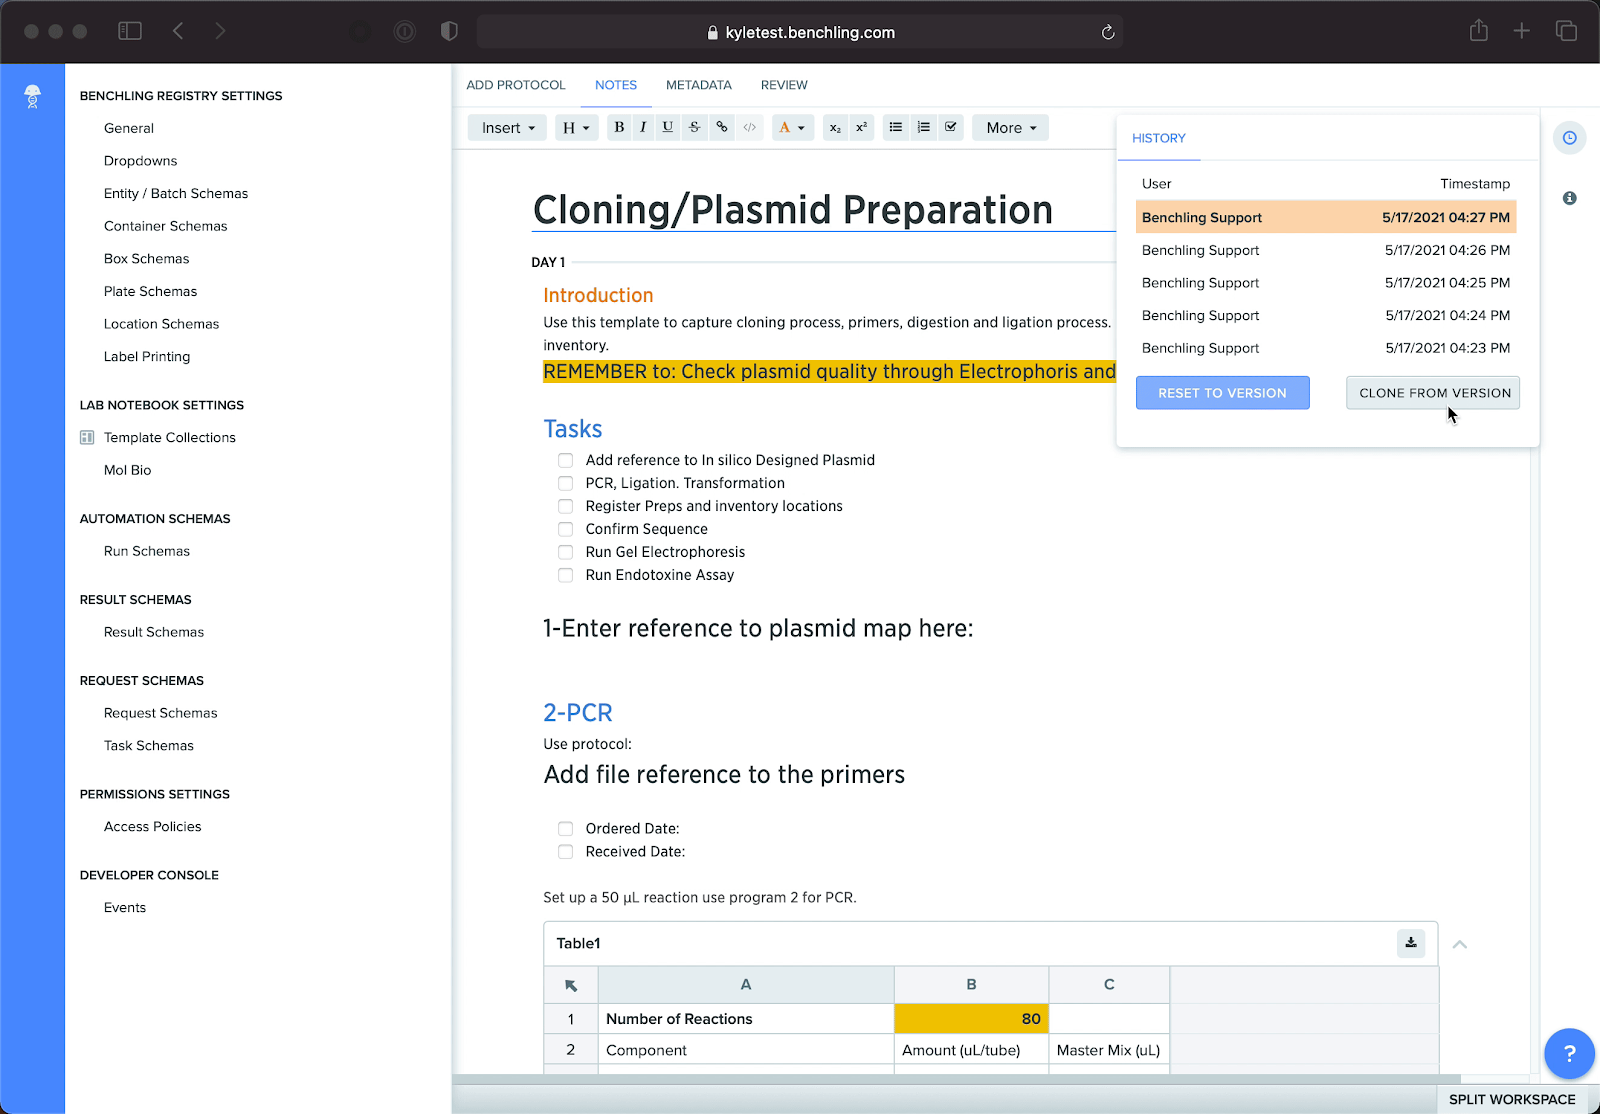Insert a checklist from the toolbar
This screenshot has width=1600, height=1114.
951,127
